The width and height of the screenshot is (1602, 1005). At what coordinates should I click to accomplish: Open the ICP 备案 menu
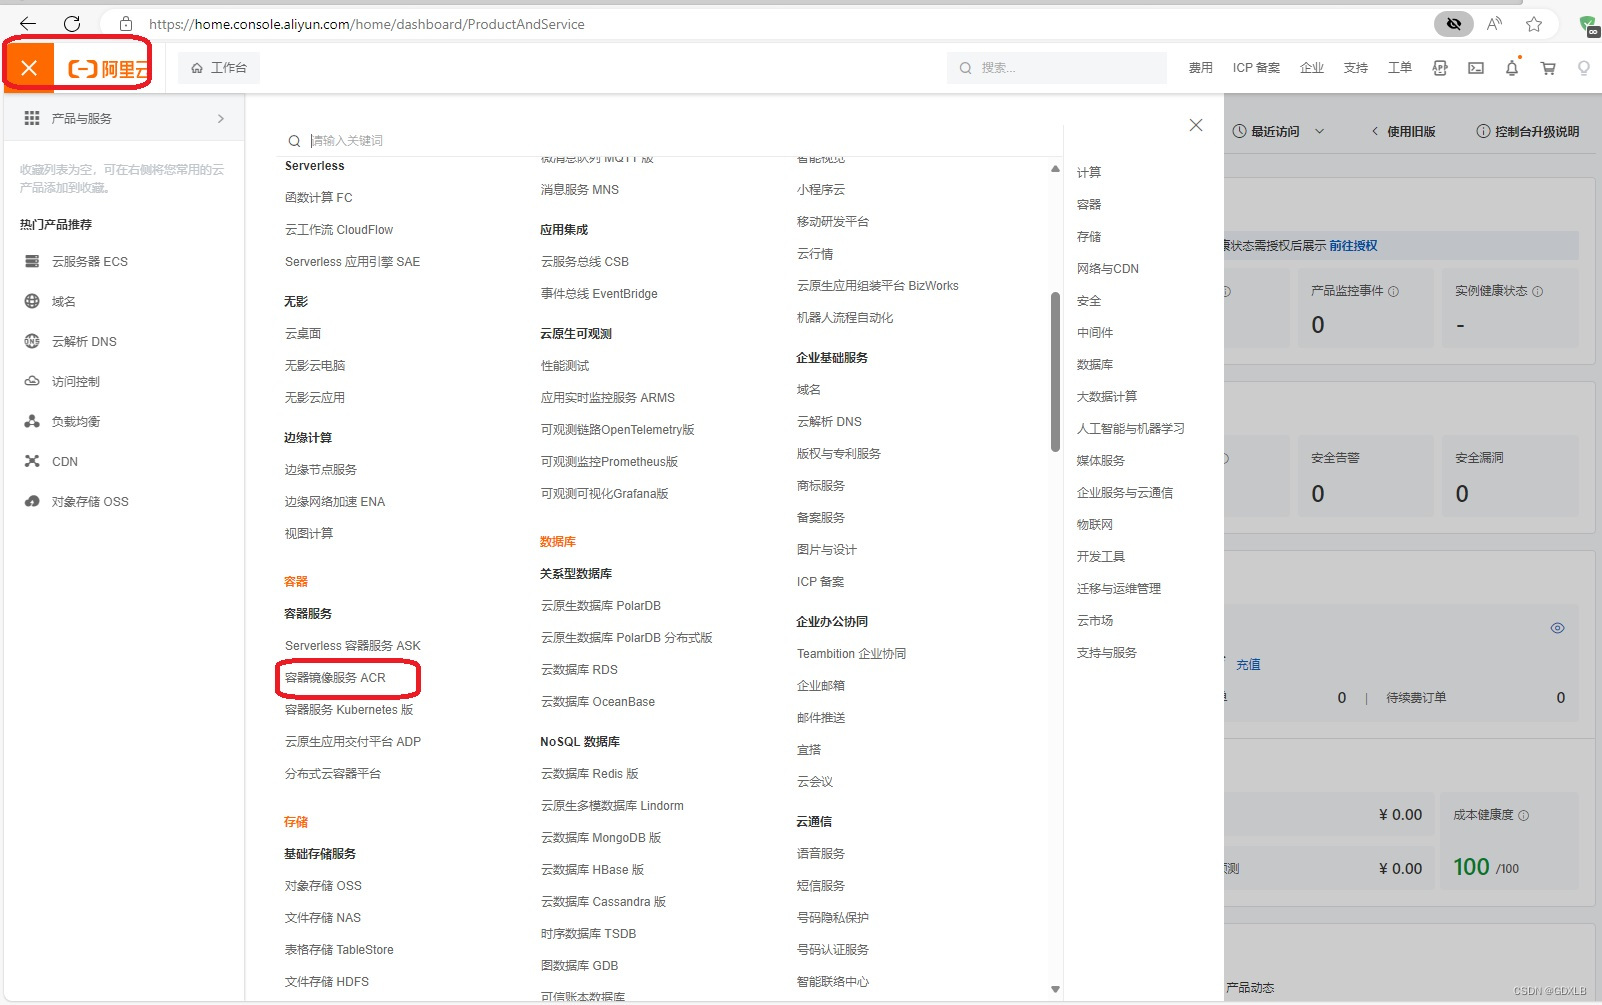1256,68
